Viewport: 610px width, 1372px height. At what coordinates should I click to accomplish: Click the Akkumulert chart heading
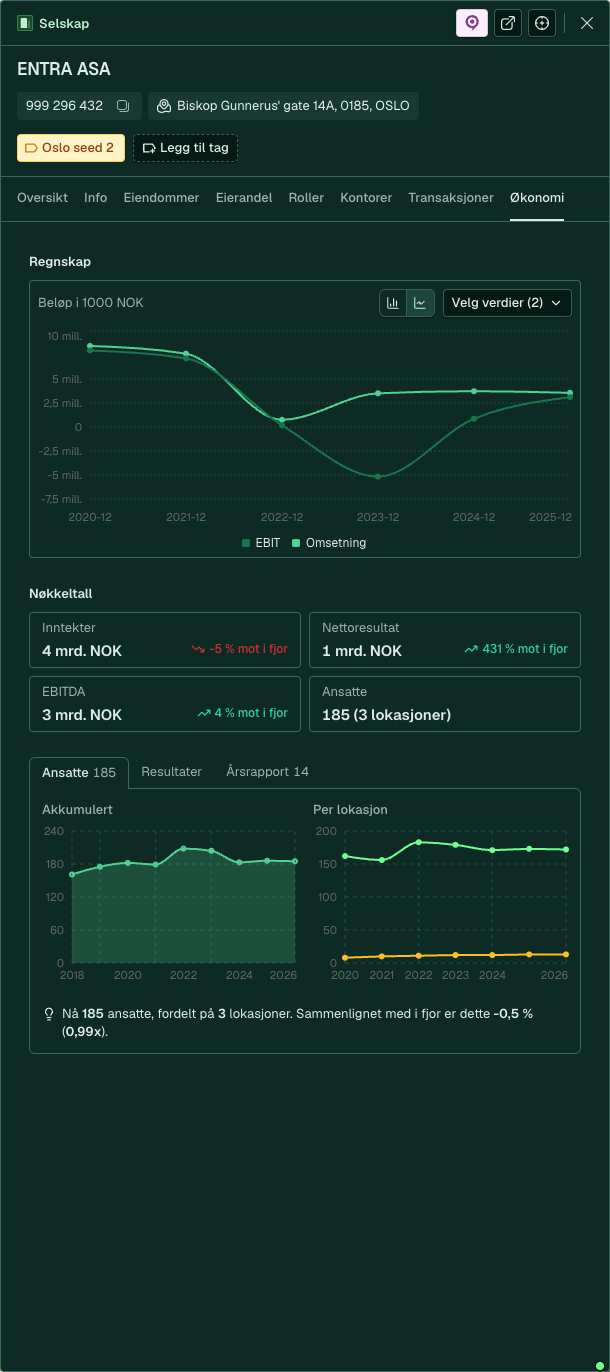(77, 809)
